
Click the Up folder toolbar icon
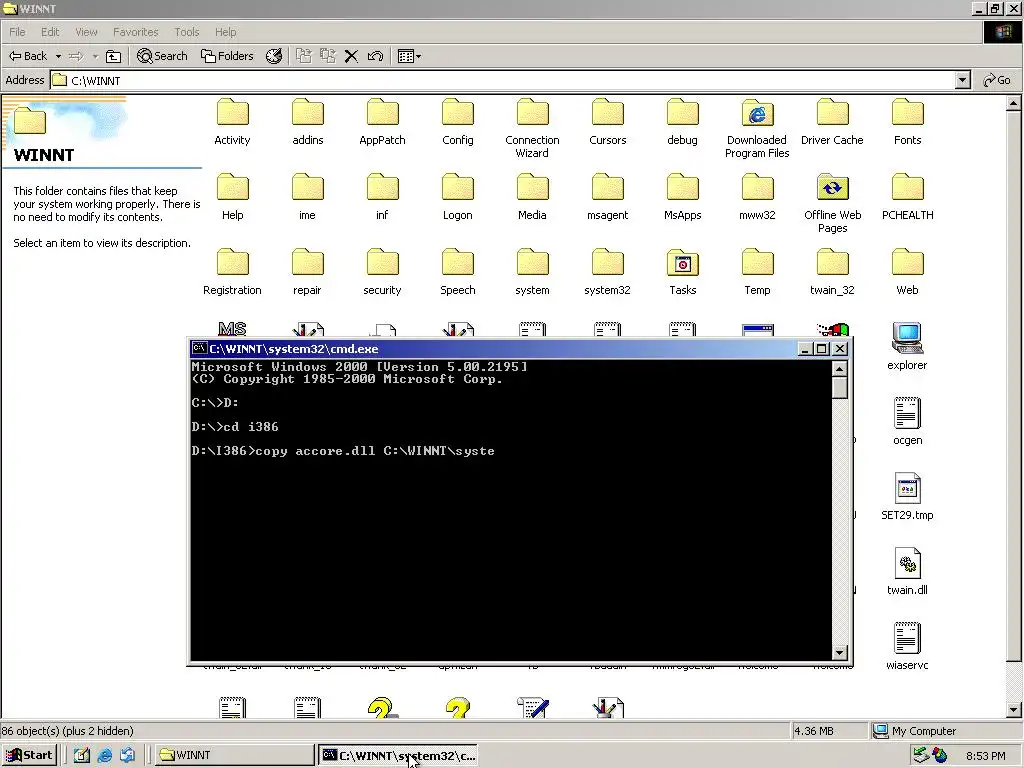(x=114, y=56)
